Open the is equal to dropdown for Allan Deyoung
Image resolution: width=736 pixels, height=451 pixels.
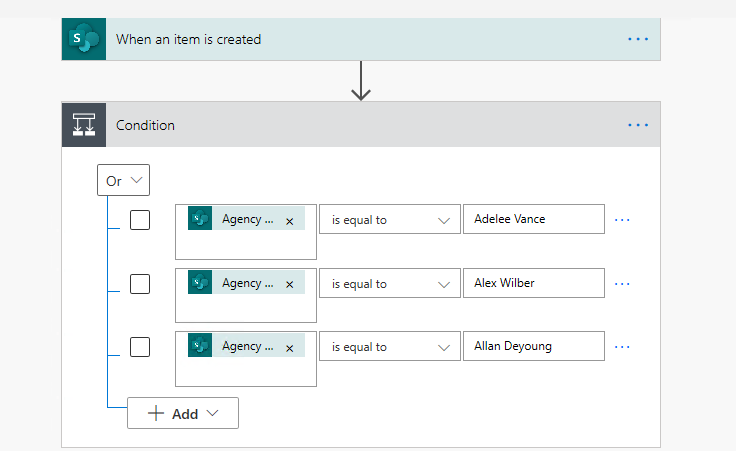coord(389,347)
